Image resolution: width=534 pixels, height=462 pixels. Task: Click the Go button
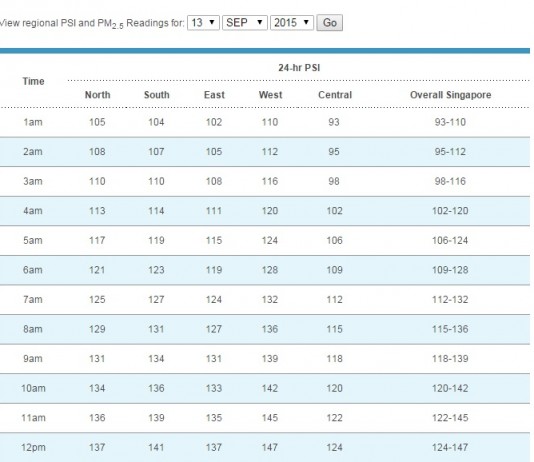point(329,23)
